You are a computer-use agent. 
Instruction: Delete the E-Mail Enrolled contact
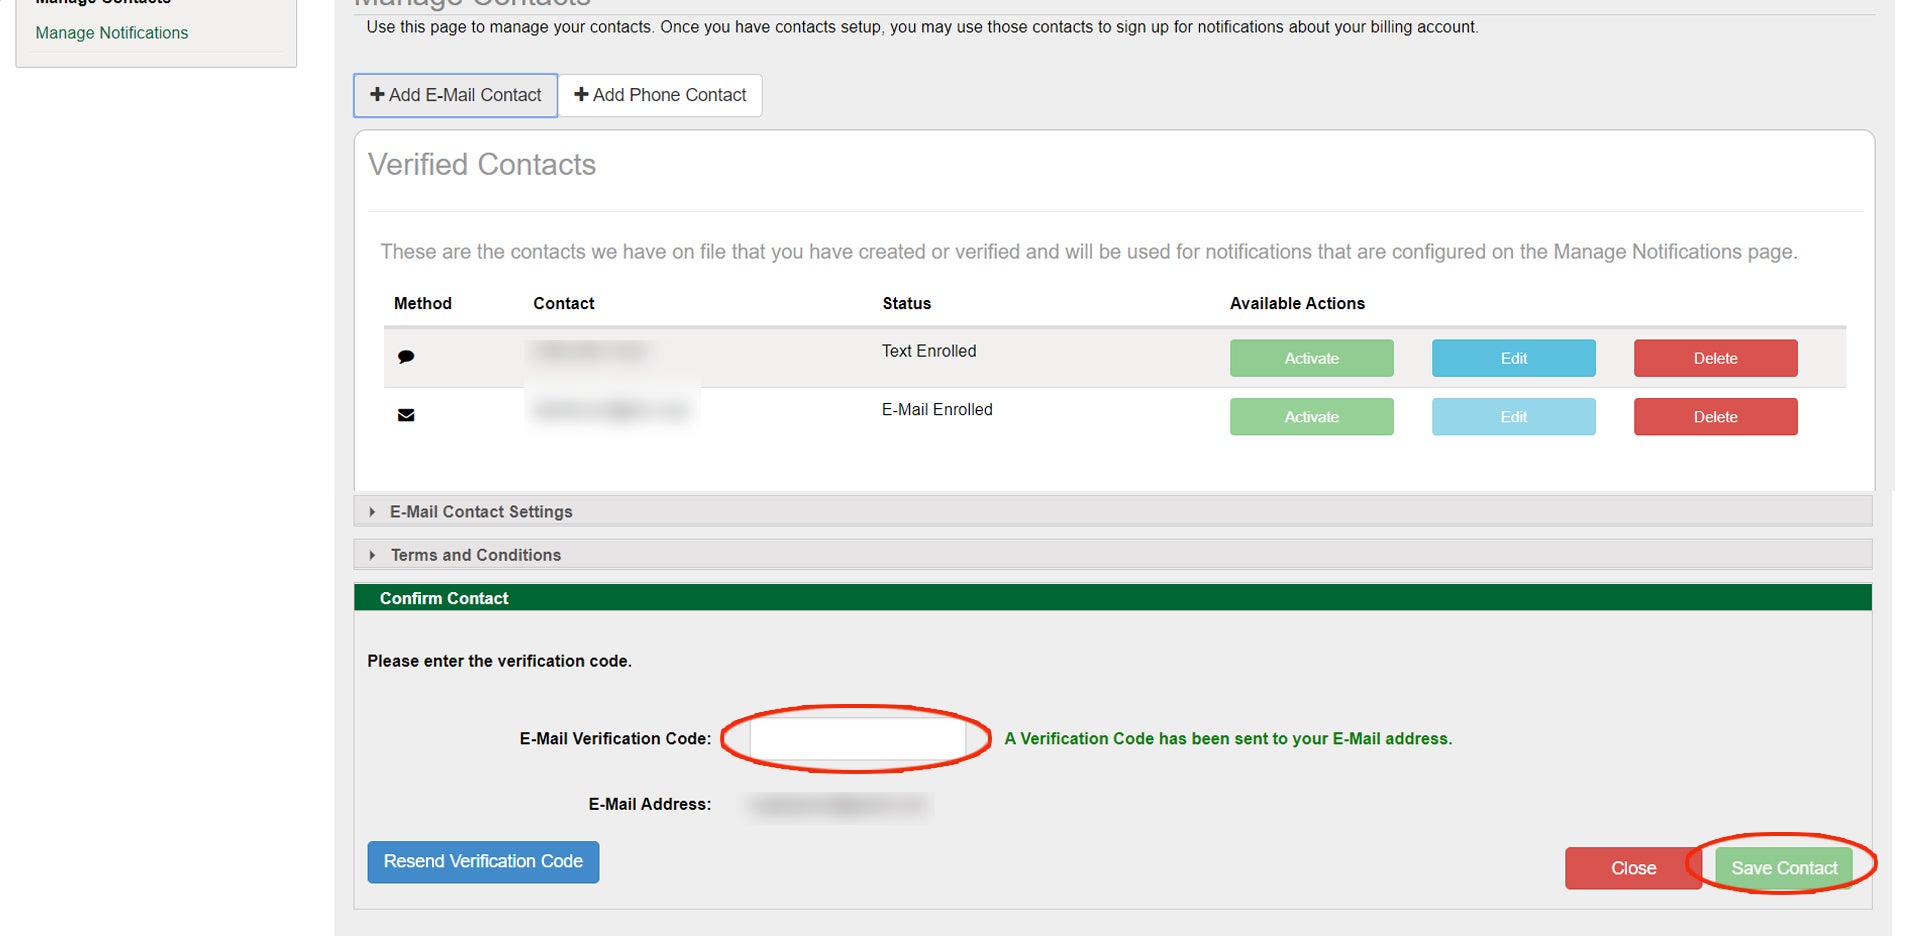(x=1715, y=417)
